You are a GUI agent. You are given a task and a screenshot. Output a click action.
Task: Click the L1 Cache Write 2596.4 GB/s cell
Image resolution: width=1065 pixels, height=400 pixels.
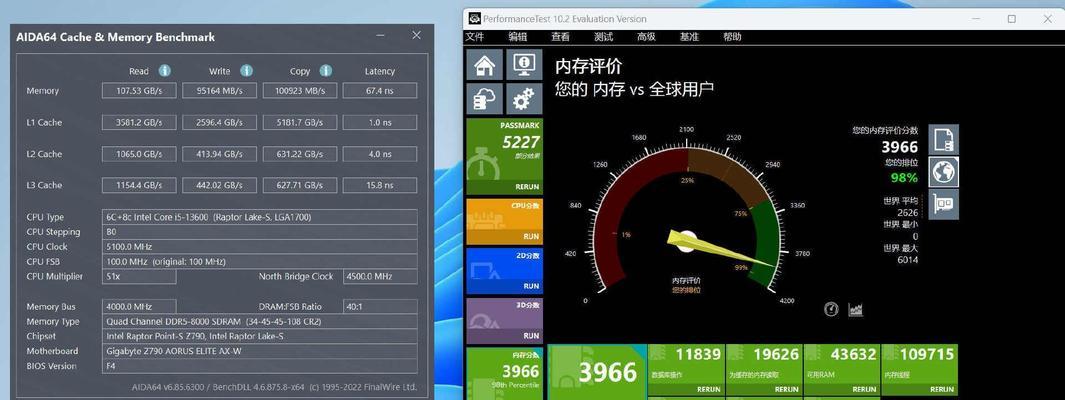point(219,122)
